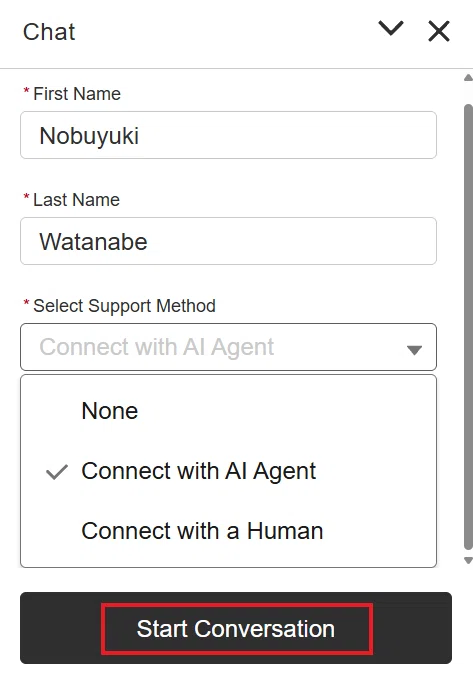Click the First Name label
Image resolution: width=473 pixels, height=685 pixels.
pos(77,93)
